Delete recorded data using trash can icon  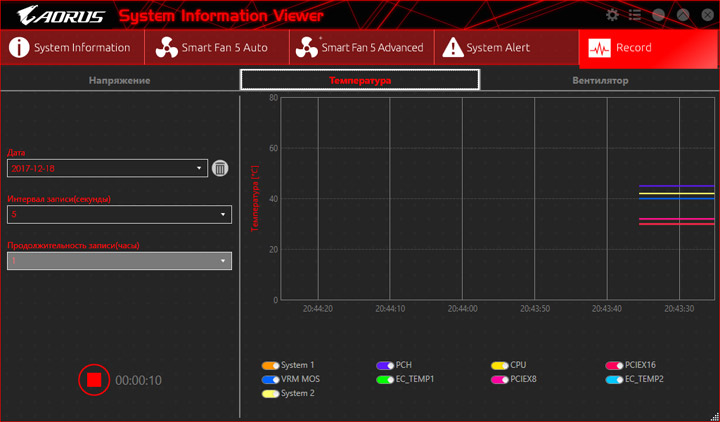tap(220, 169)
